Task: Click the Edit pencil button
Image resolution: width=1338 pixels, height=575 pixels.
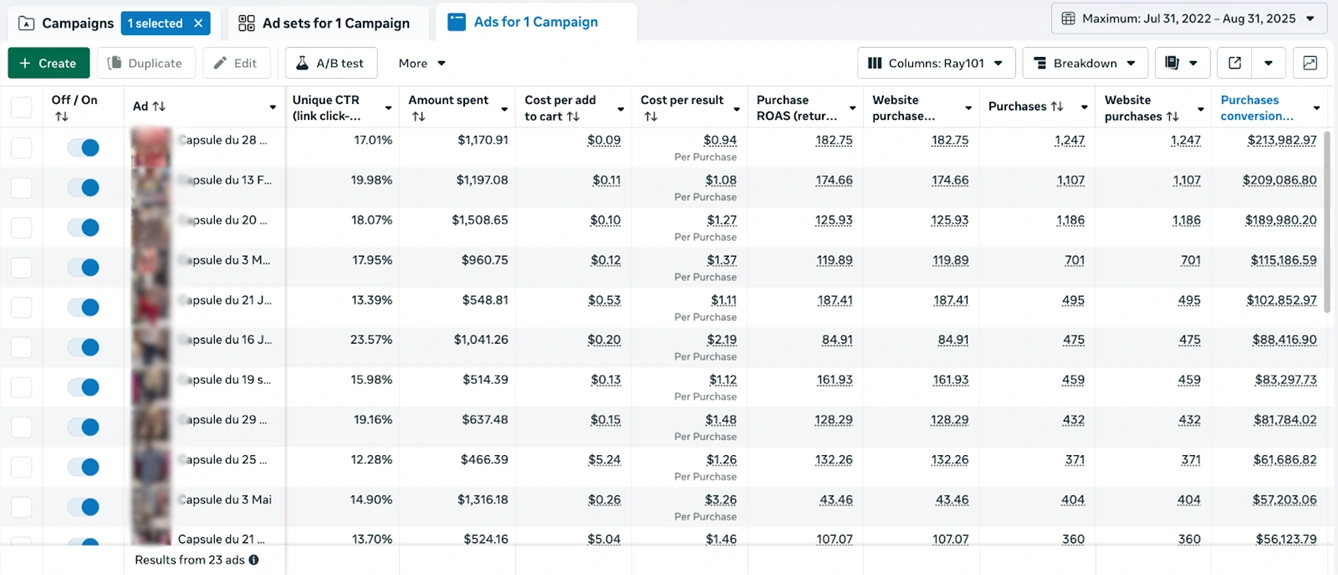Action: point(236,63)
